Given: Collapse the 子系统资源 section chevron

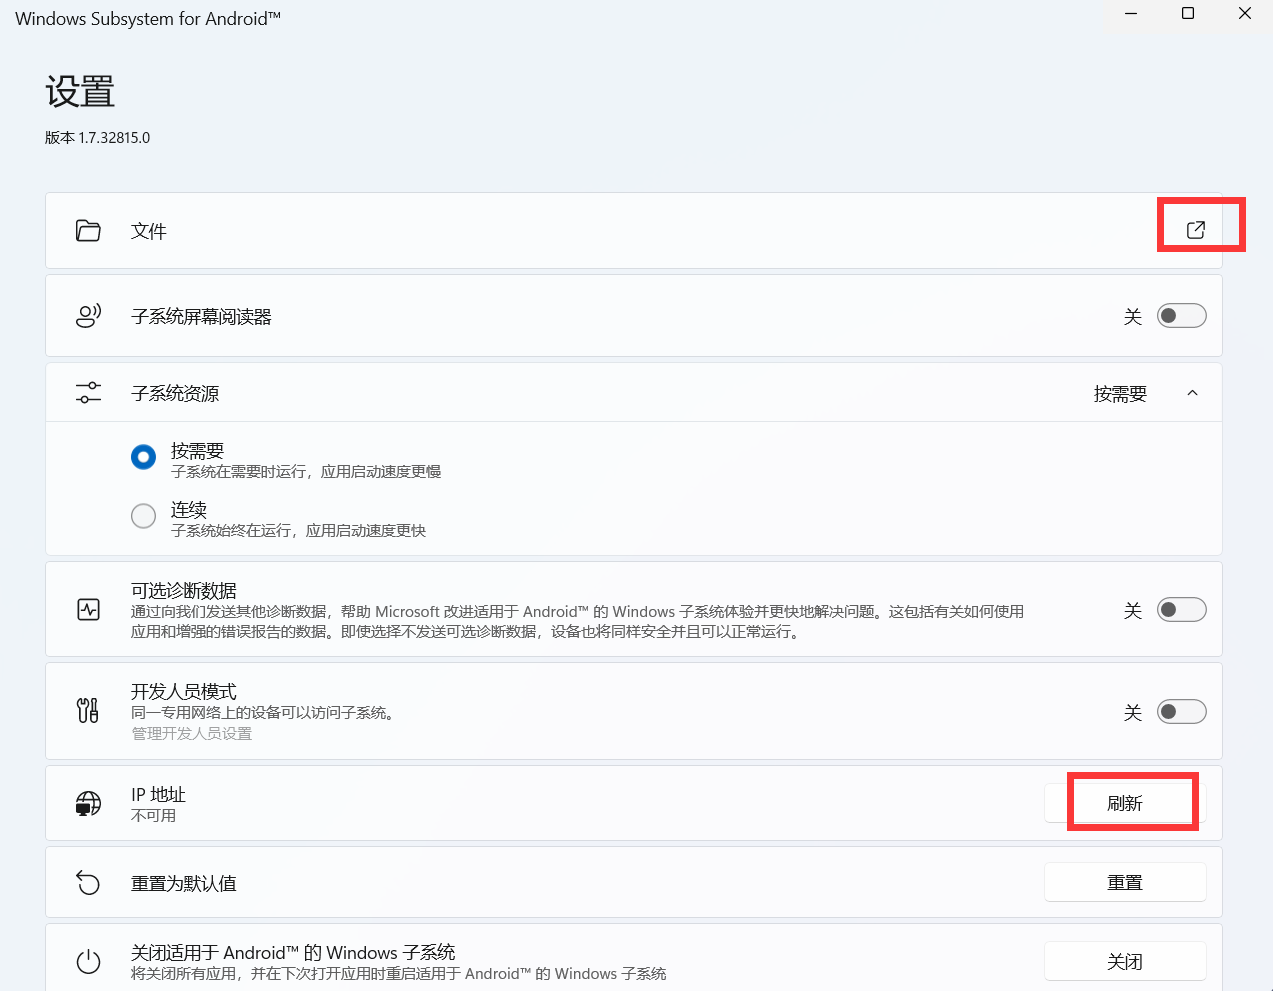Looking at the screenshot, I should (1192, 393).
